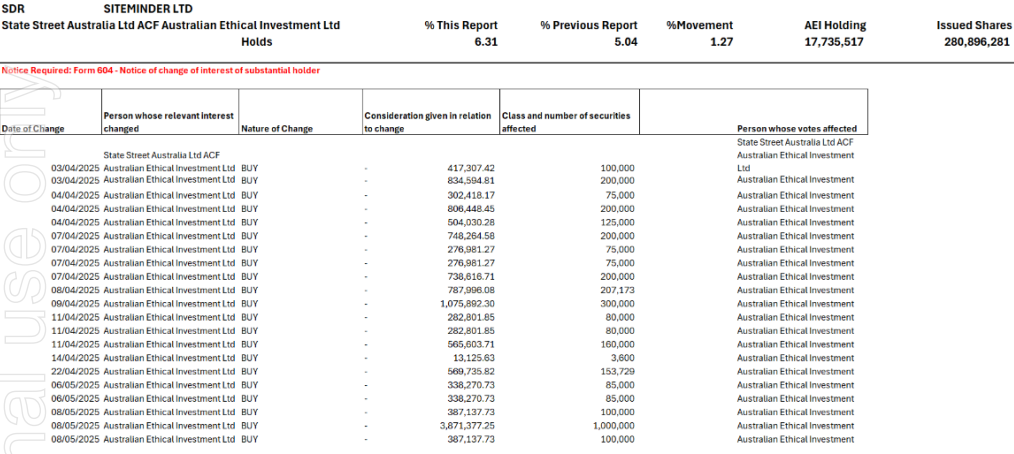
Task: Click the 207,173 securities quantity cell
Action: click(x=614, y=290)
